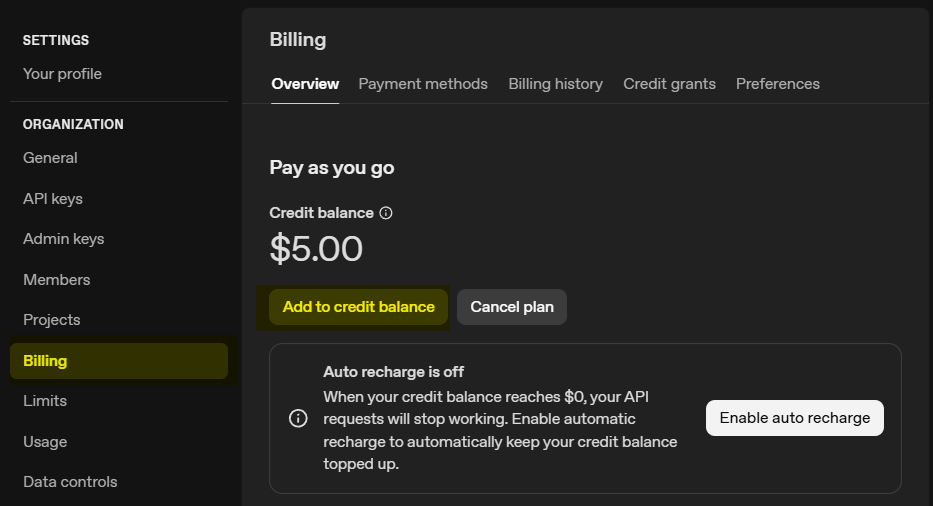
Task: Enable auto recharge
Action: click(794, 418)
